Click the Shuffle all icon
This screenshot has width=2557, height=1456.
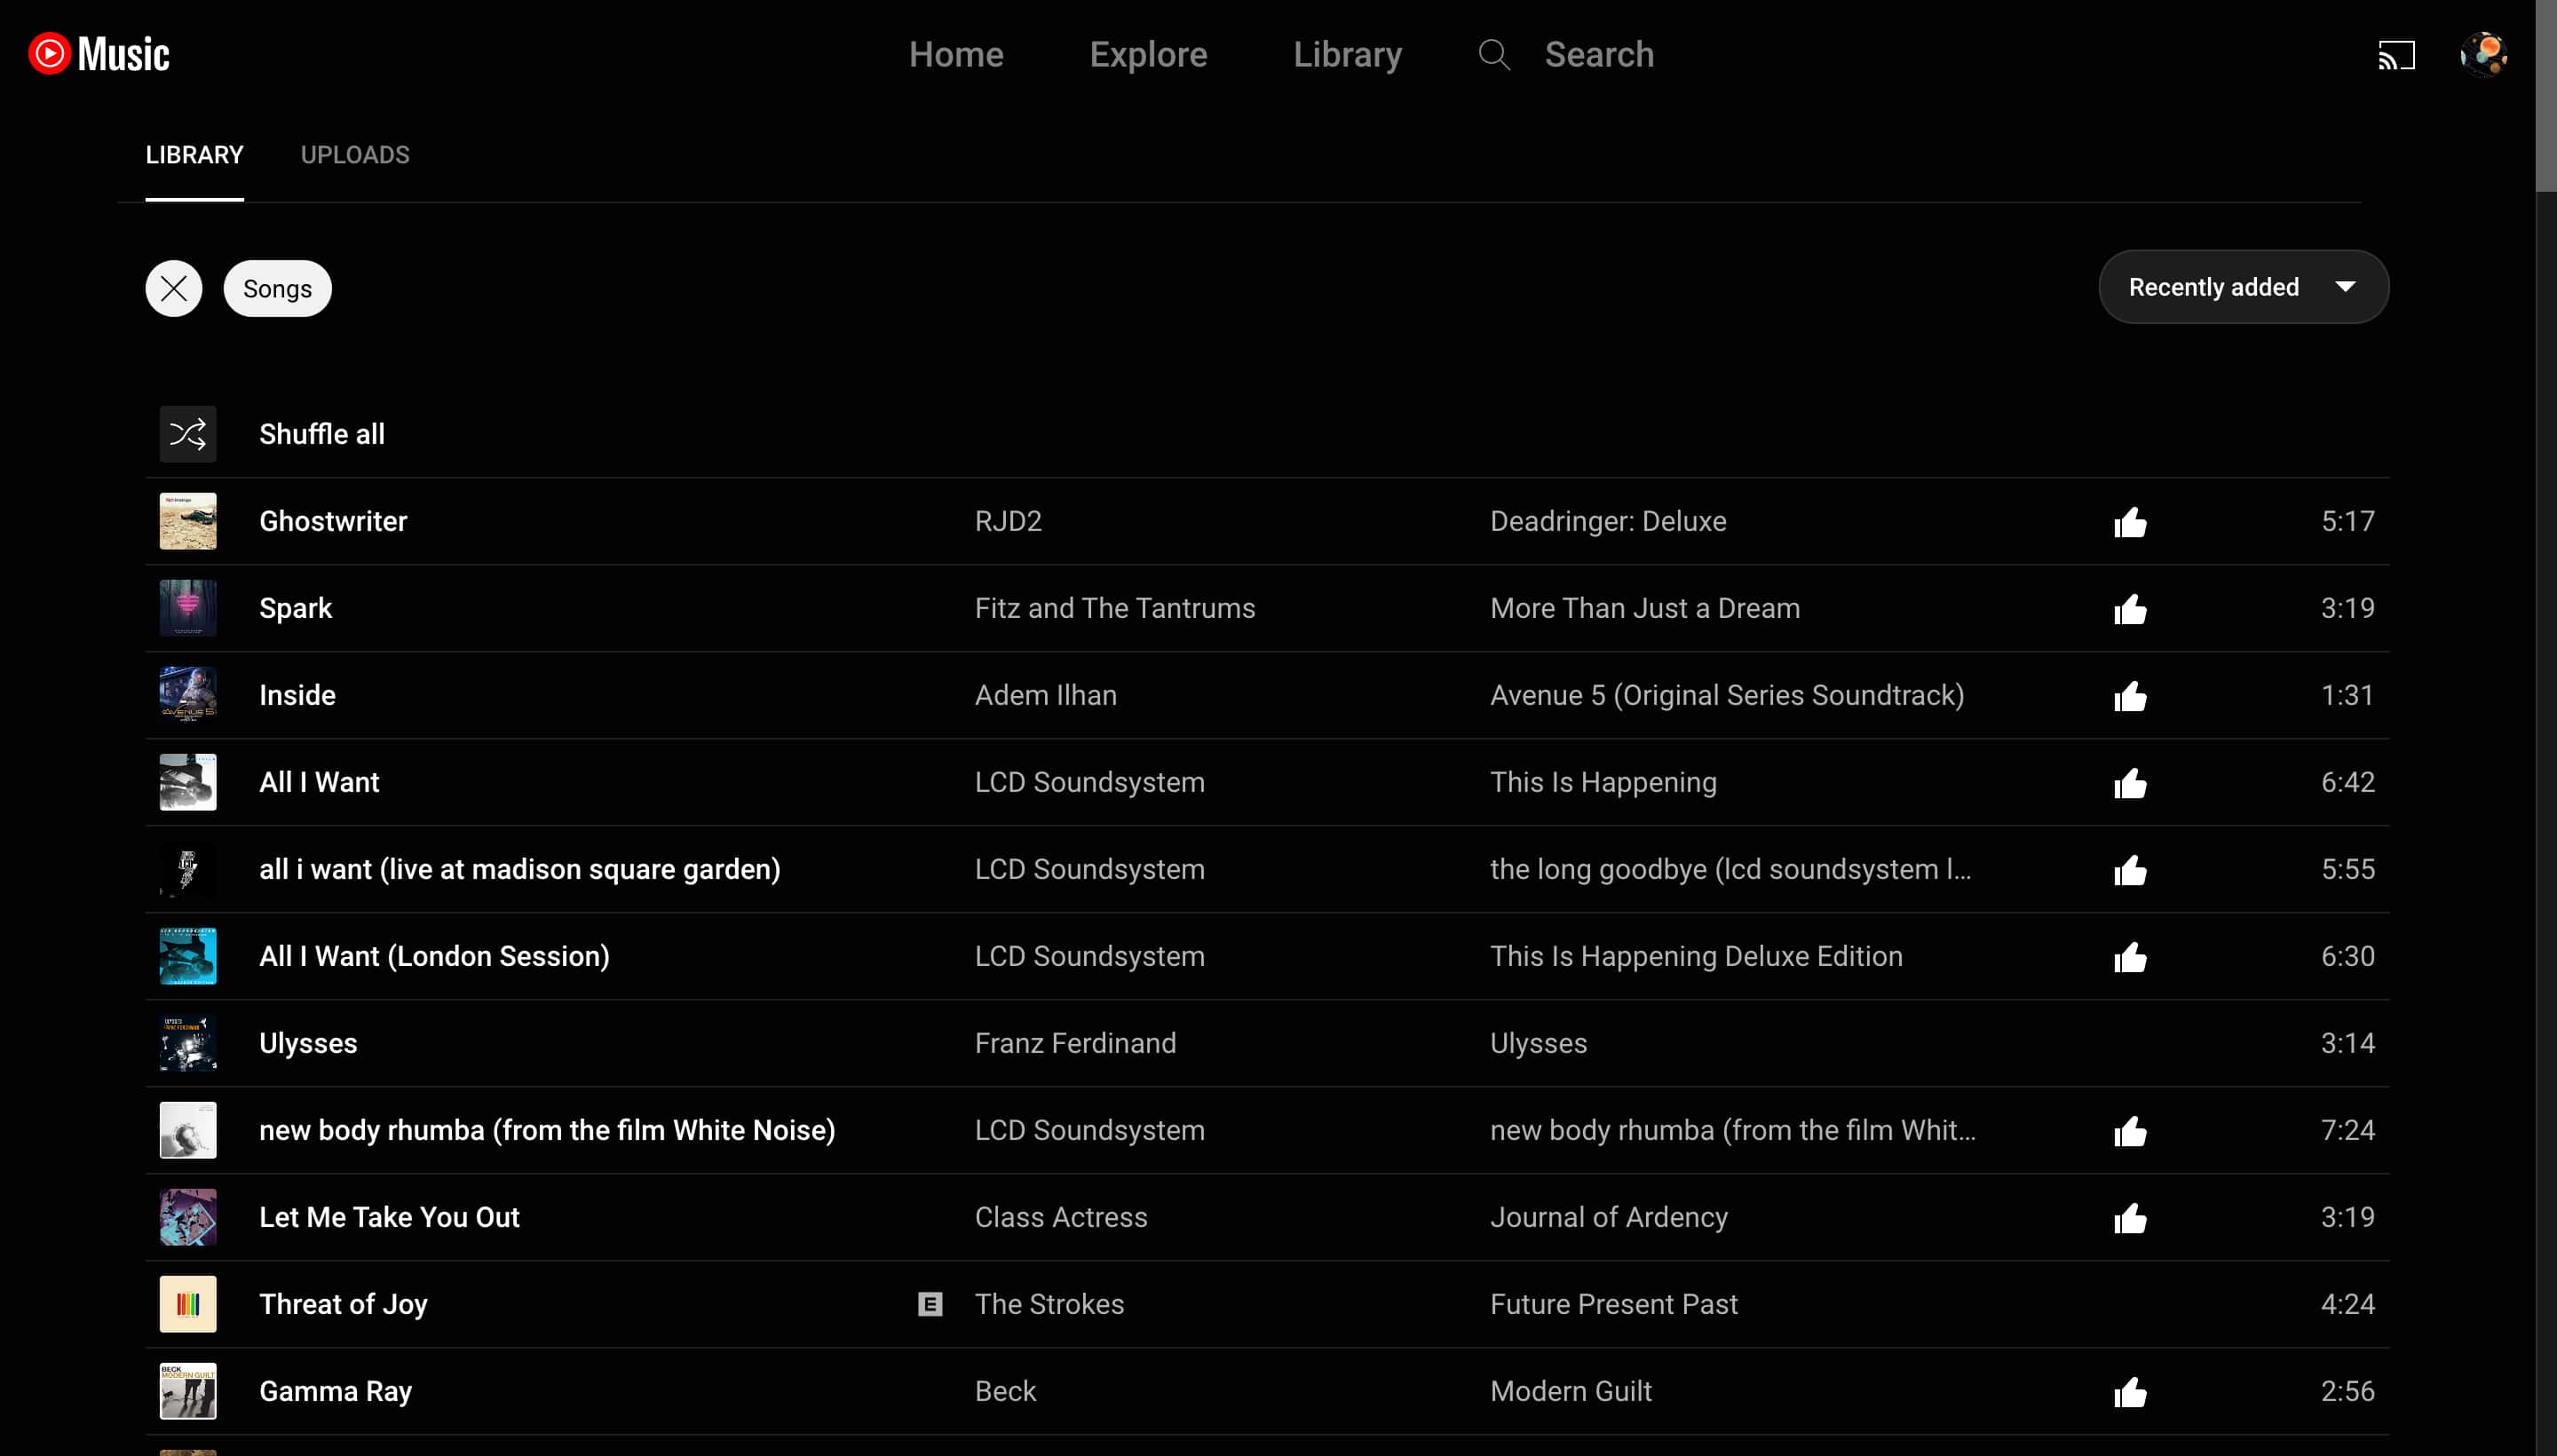pyautogui.click(x=187, y=433)
